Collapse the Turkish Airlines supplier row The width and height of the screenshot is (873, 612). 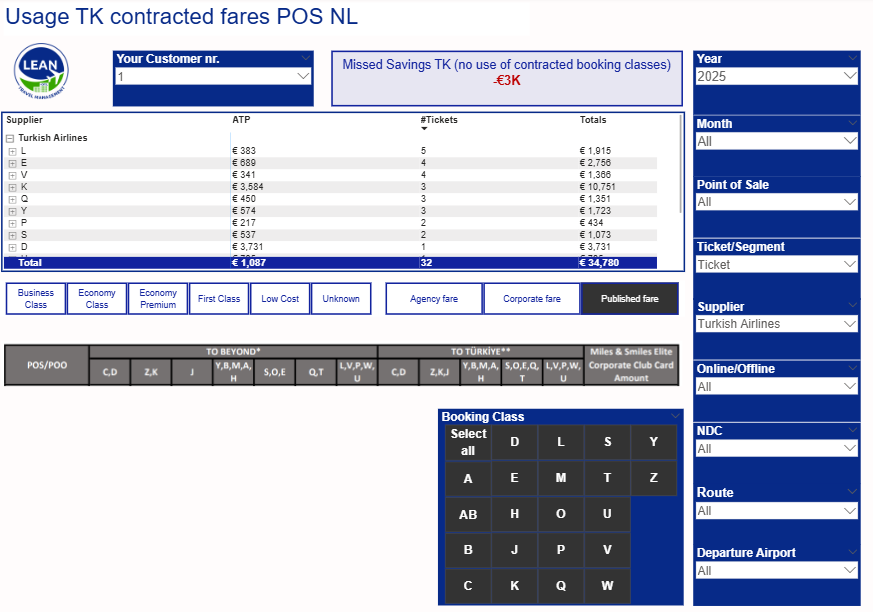pos(10,138)
